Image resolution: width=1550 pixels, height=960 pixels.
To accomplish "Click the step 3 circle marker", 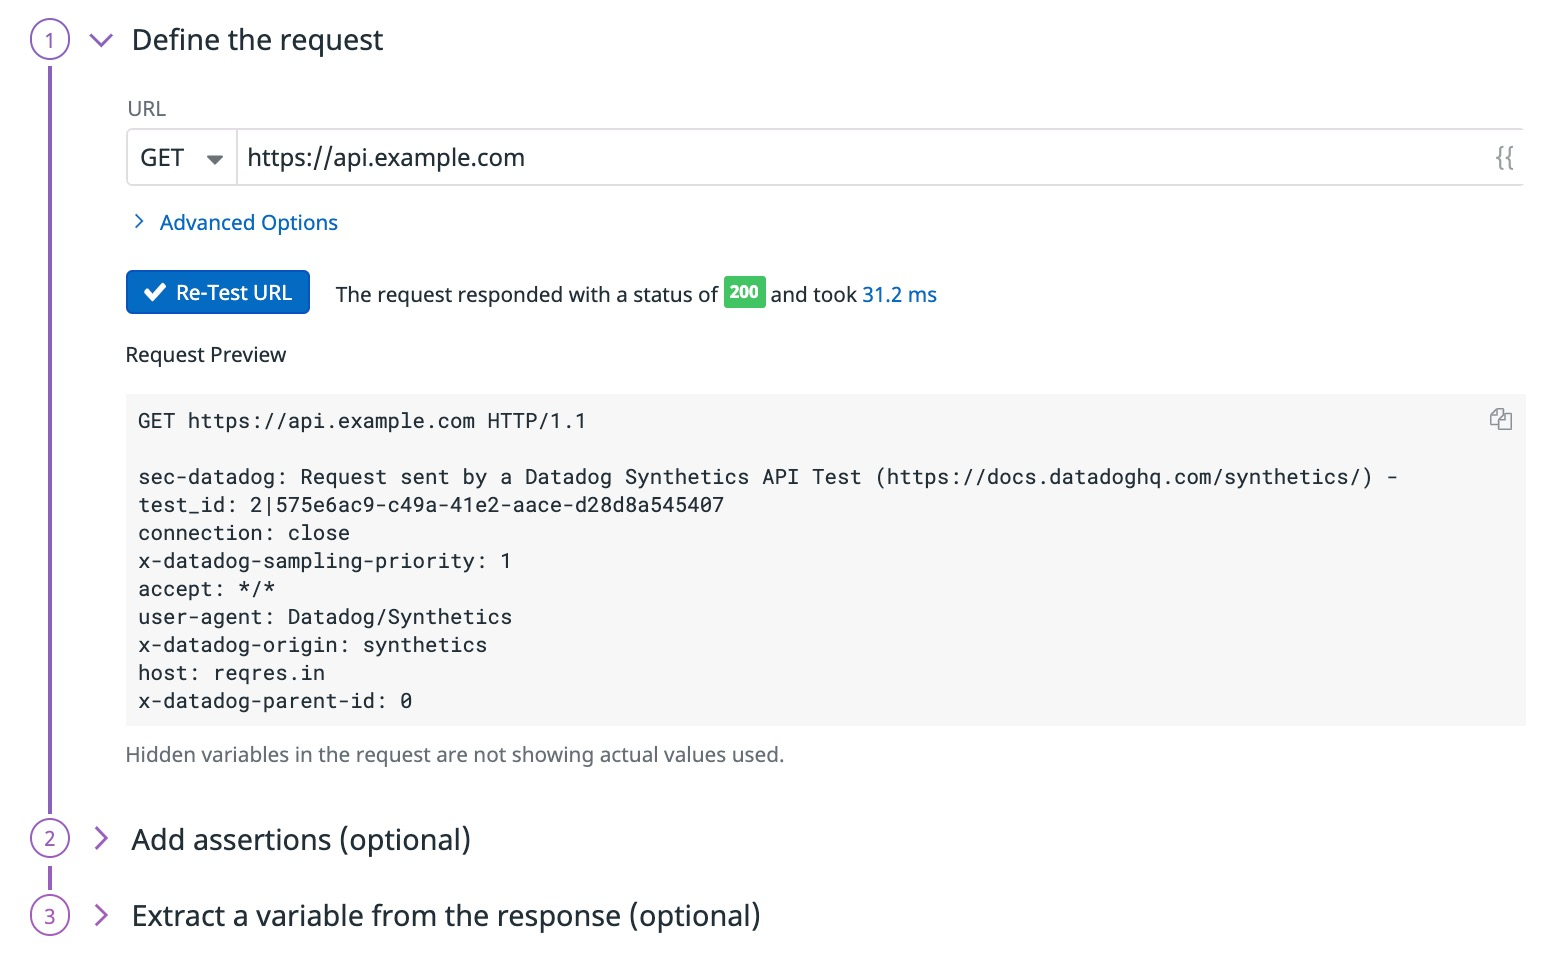I will pos(50,915).
